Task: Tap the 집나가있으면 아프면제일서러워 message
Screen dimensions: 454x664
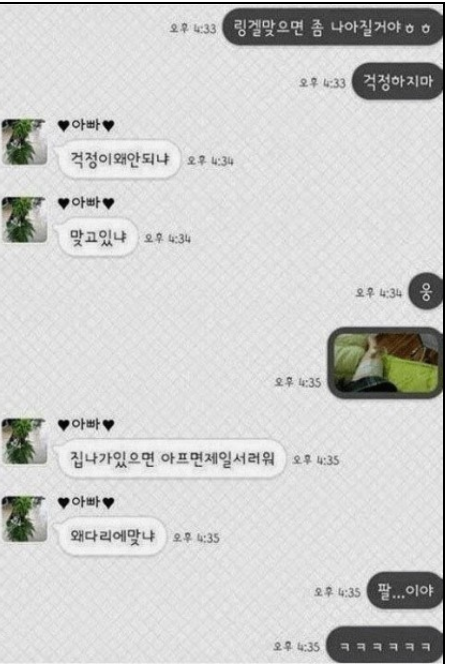Action: [171, 459]
